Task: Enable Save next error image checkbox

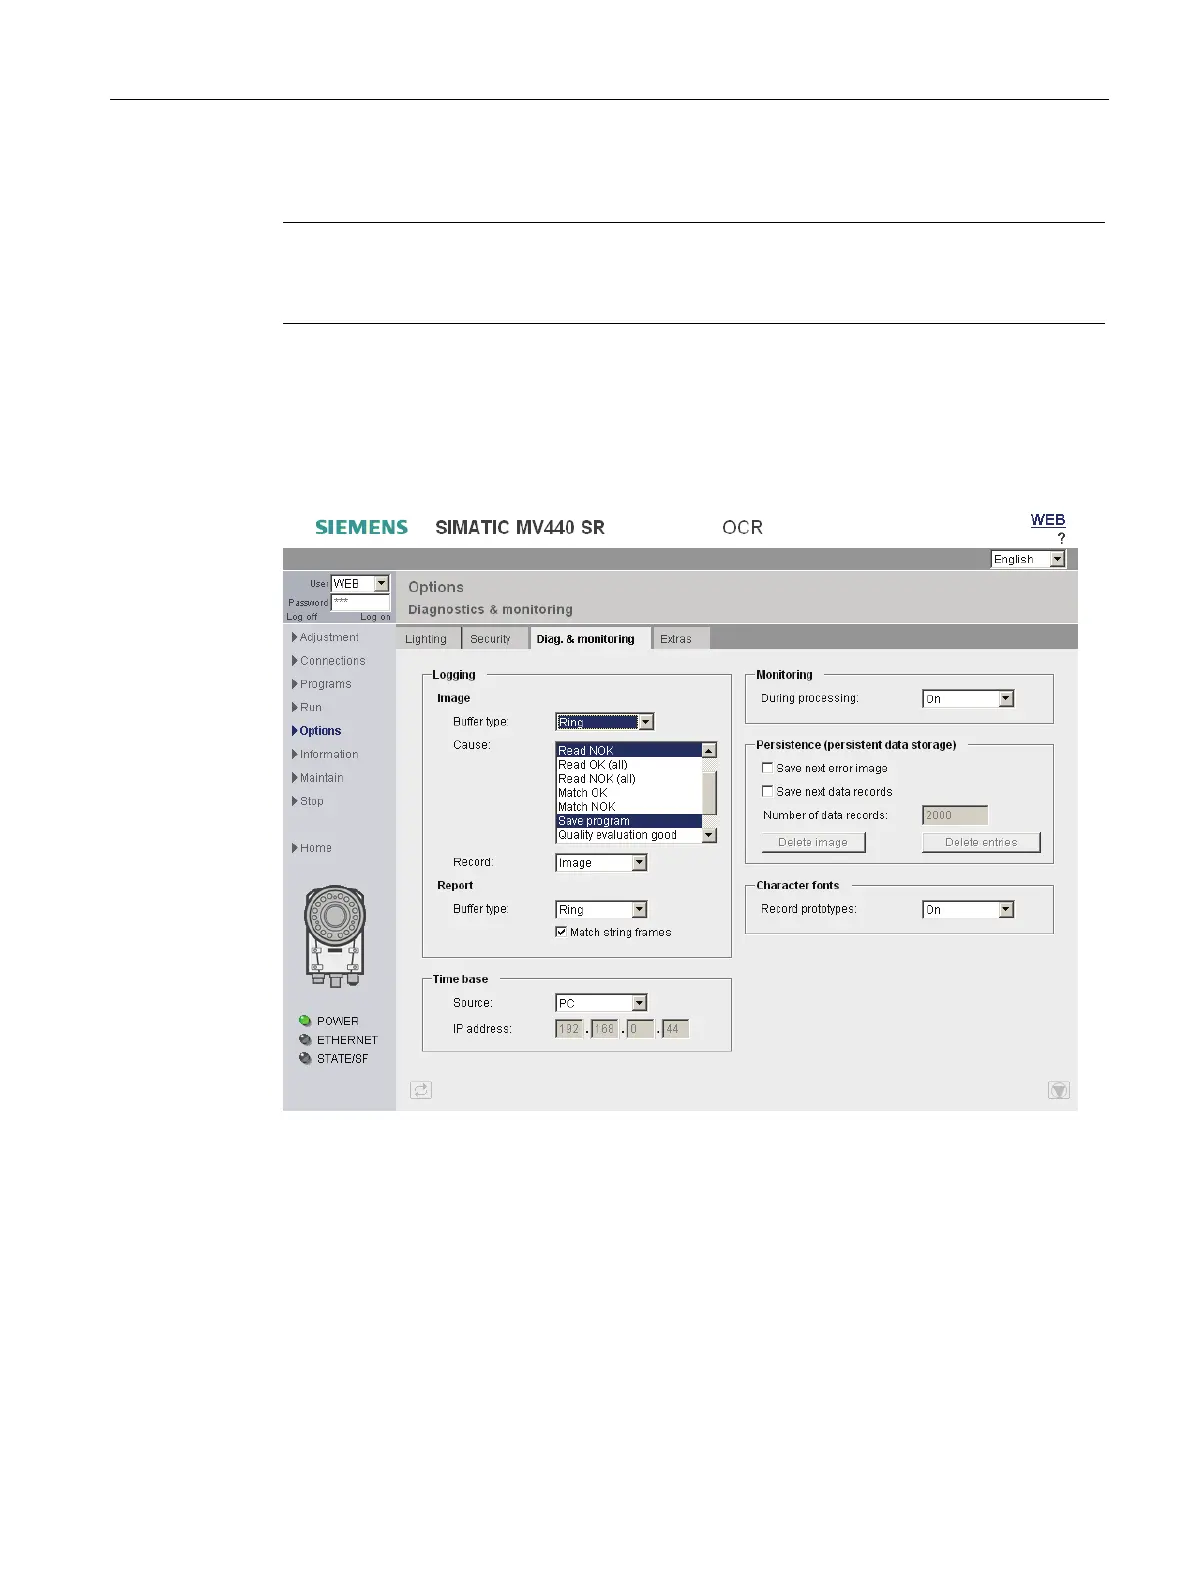Action: tap(767, 768)
